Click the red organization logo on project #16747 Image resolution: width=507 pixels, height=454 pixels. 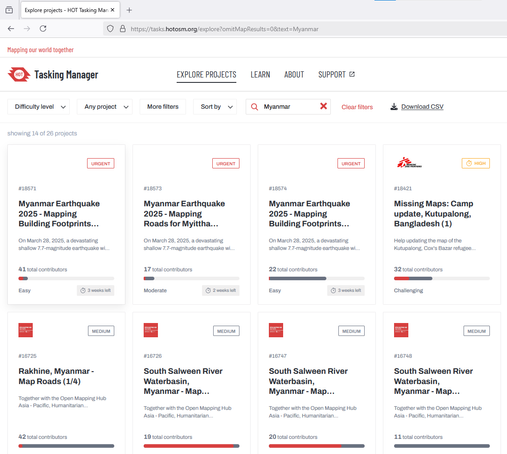pos(276,330)
